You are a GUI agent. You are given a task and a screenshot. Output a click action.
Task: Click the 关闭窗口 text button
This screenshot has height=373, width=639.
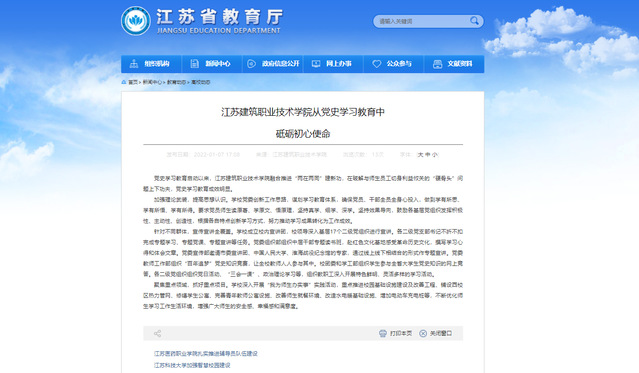click(x=441, y=333)
